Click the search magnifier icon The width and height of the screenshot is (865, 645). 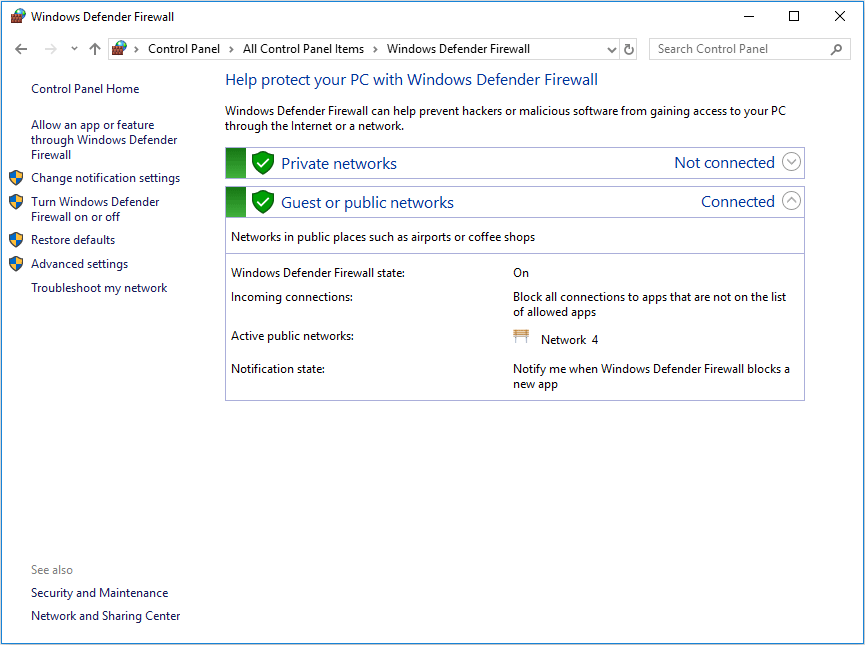(x=836, y=49)
